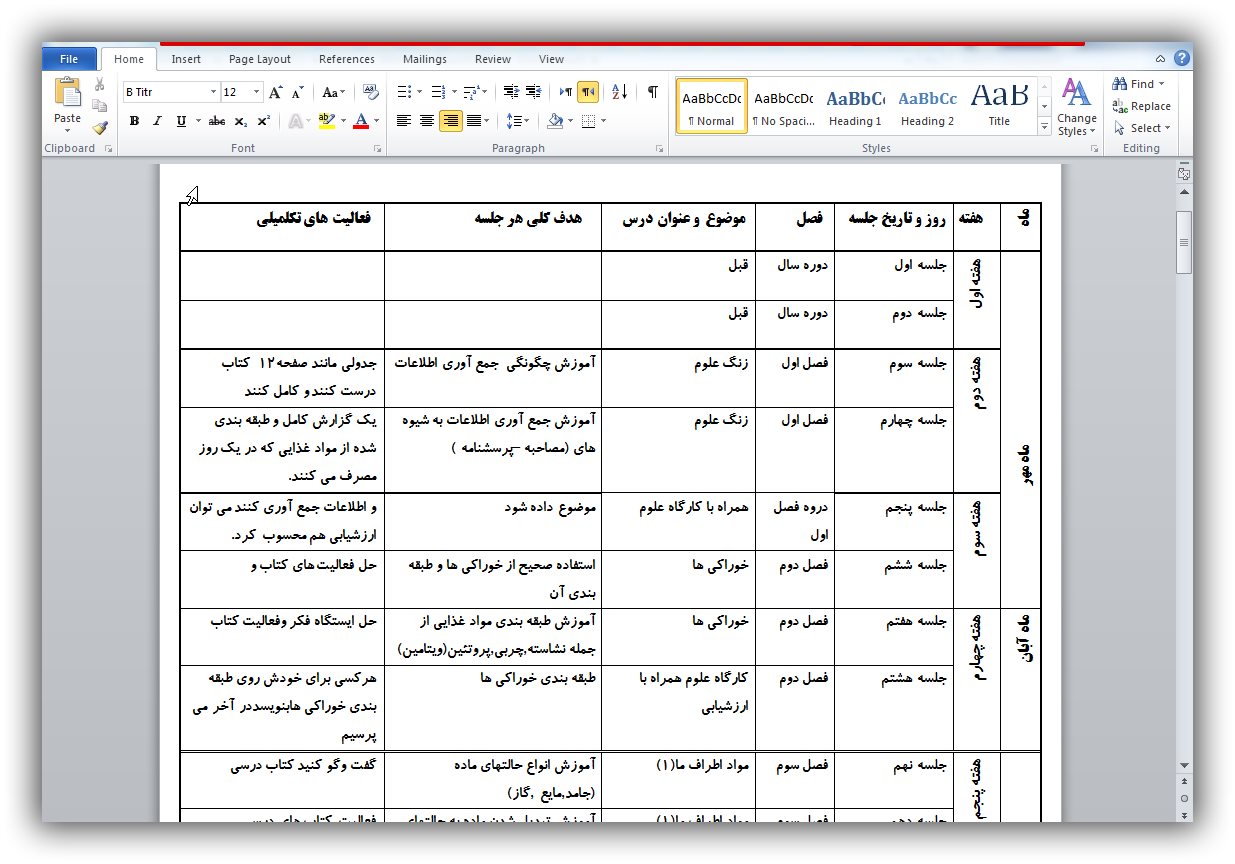Toggle italic formatting
Viewport: 1235px width, 864px height.
pos(157,121)
